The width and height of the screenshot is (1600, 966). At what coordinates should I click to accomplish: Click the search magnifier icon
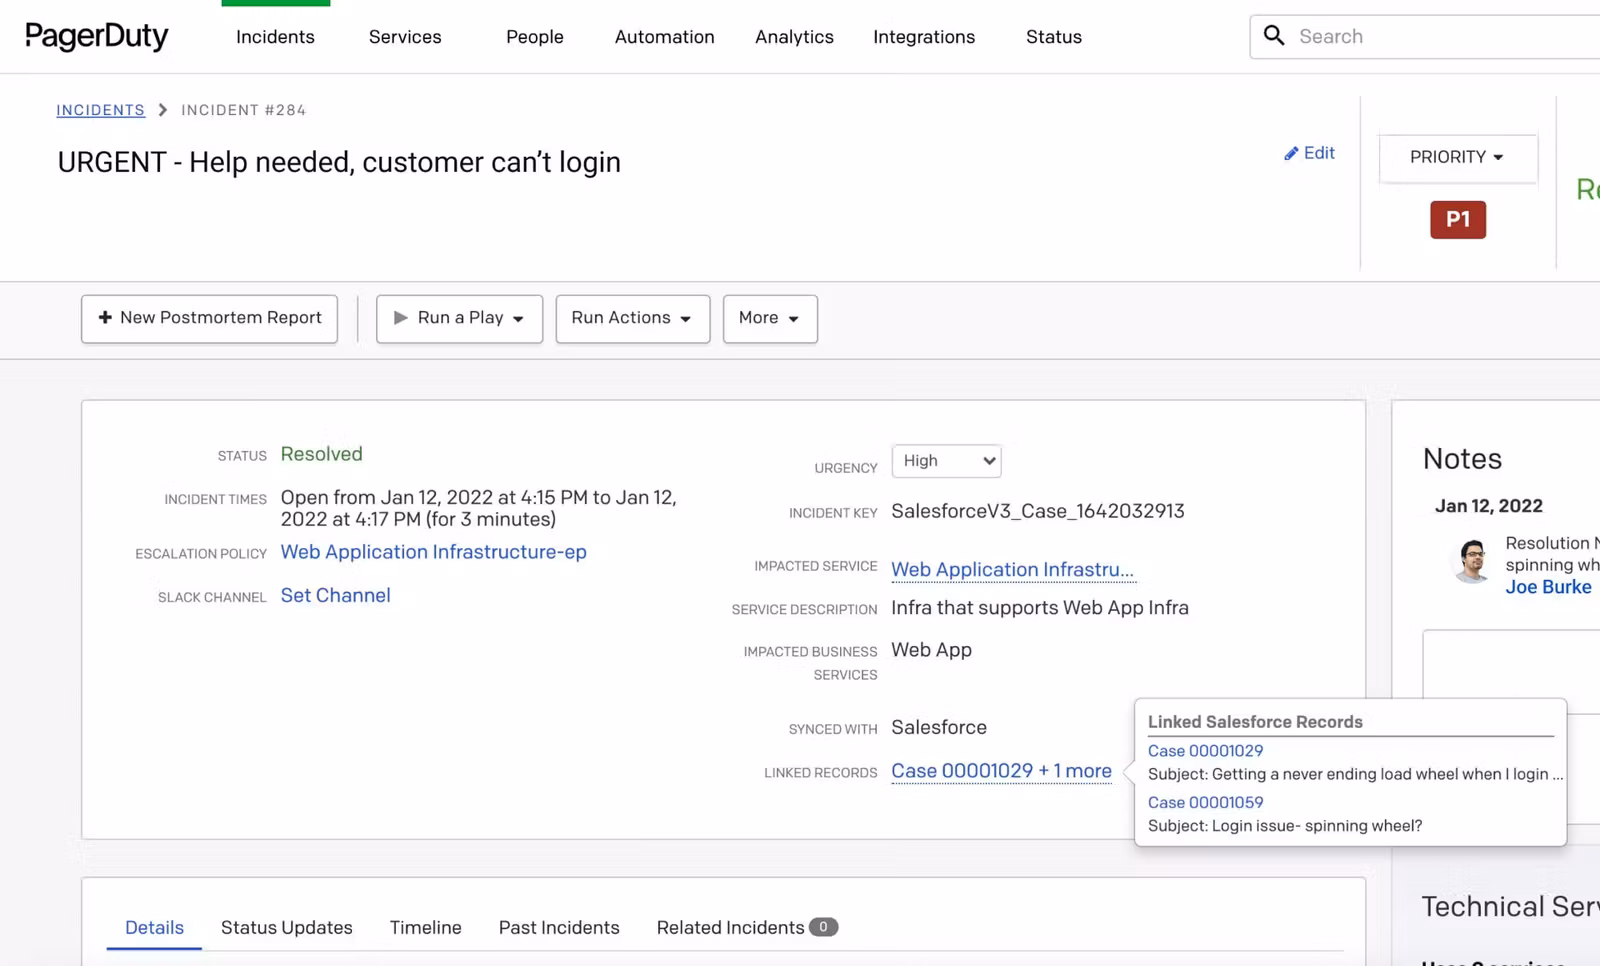point(1273,36)
